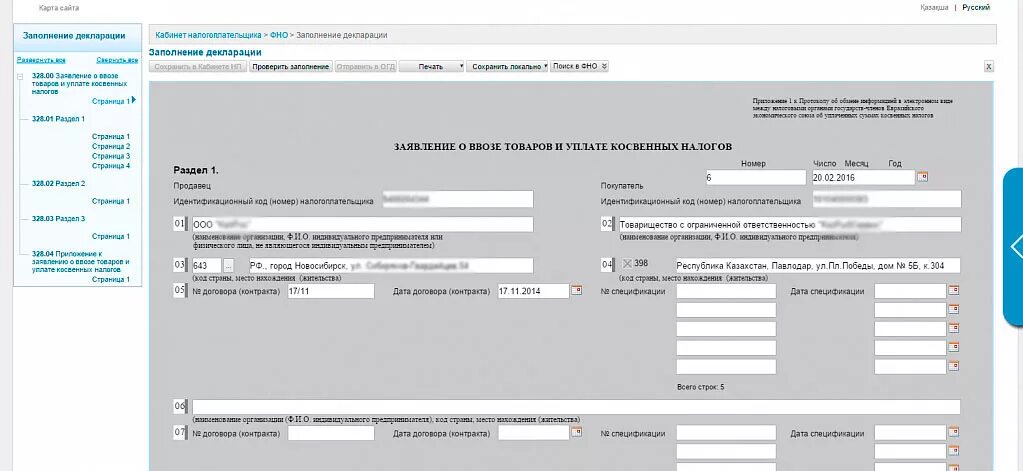Click Отправить в ОГД button
This screenshot has height=471, width=1023.
[x=365, y=67]
